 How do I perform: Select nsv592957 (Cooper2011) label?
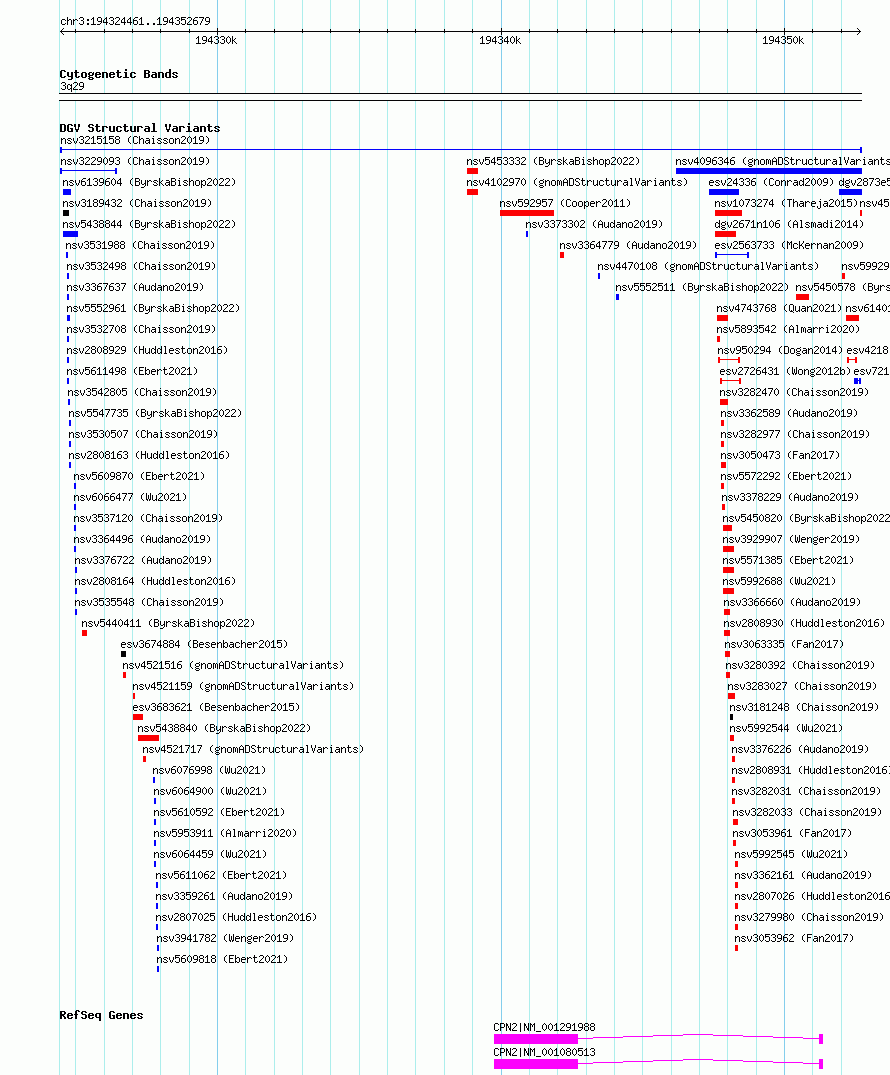pos(565,204)
